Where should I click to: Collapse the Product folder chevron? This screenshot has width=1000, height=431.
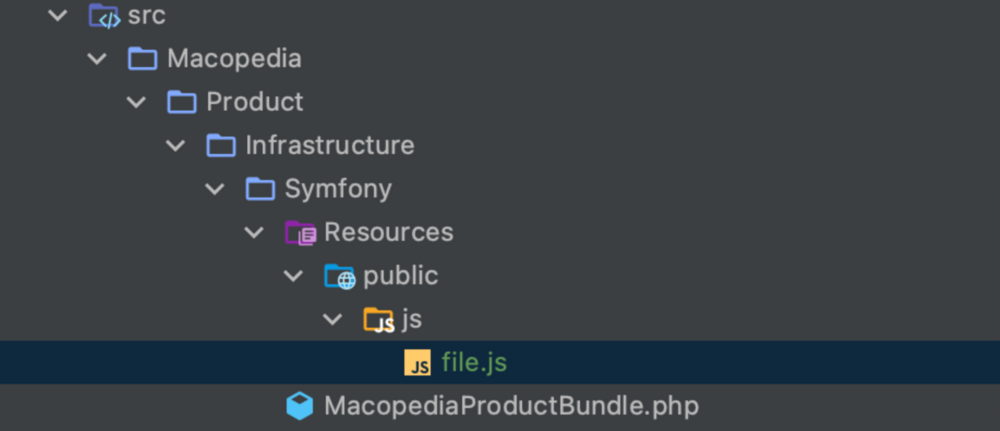(x=136, y=102)
